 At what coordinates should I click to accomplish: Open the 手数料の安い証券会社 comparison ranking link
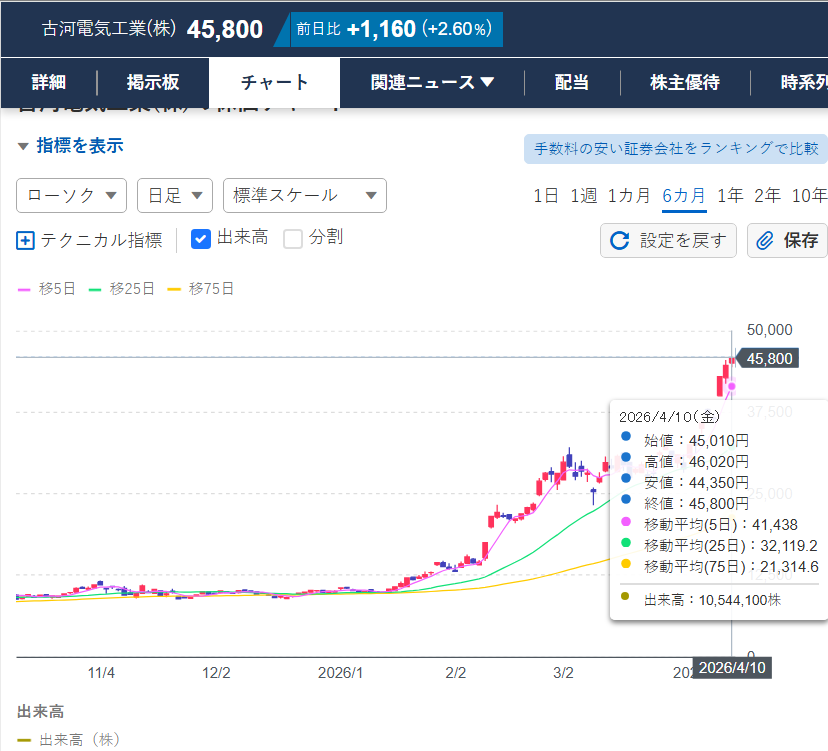coord(674,147)
